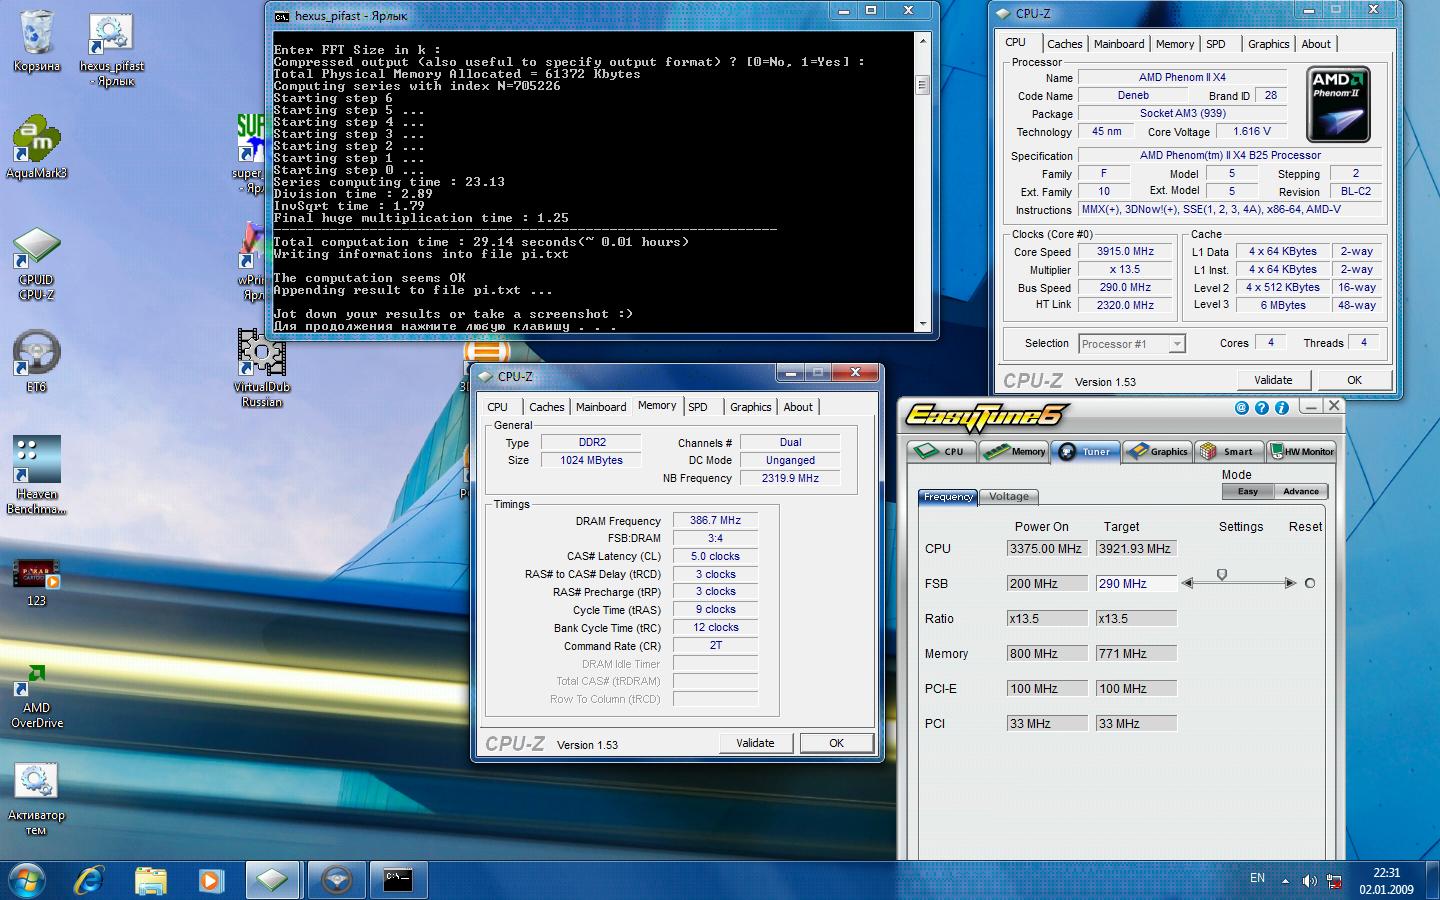
Task: Click Validate in the top-right CPU-Z window
Action: (1273, 380)
